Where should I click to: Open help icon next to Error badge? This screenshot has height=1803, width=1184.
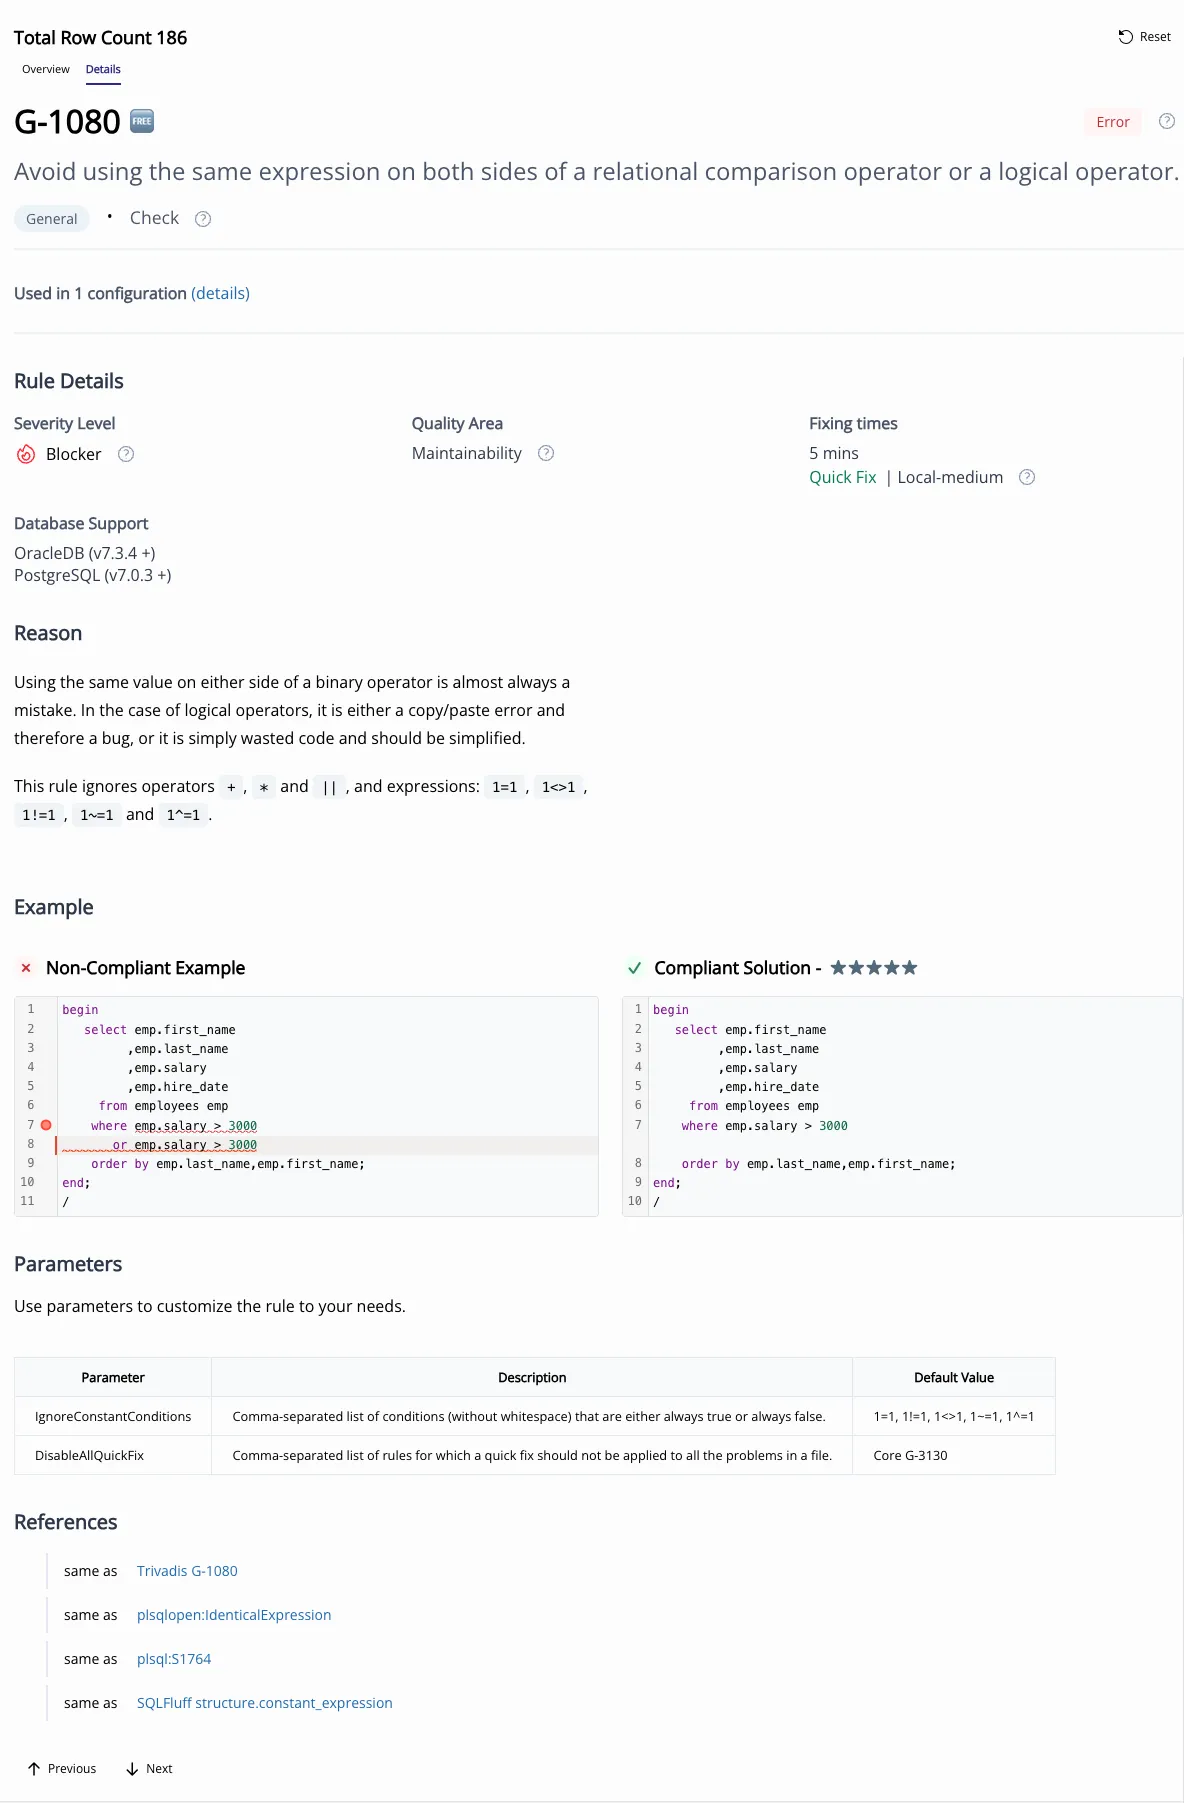pyautogui.click(x=1166, y=121)
